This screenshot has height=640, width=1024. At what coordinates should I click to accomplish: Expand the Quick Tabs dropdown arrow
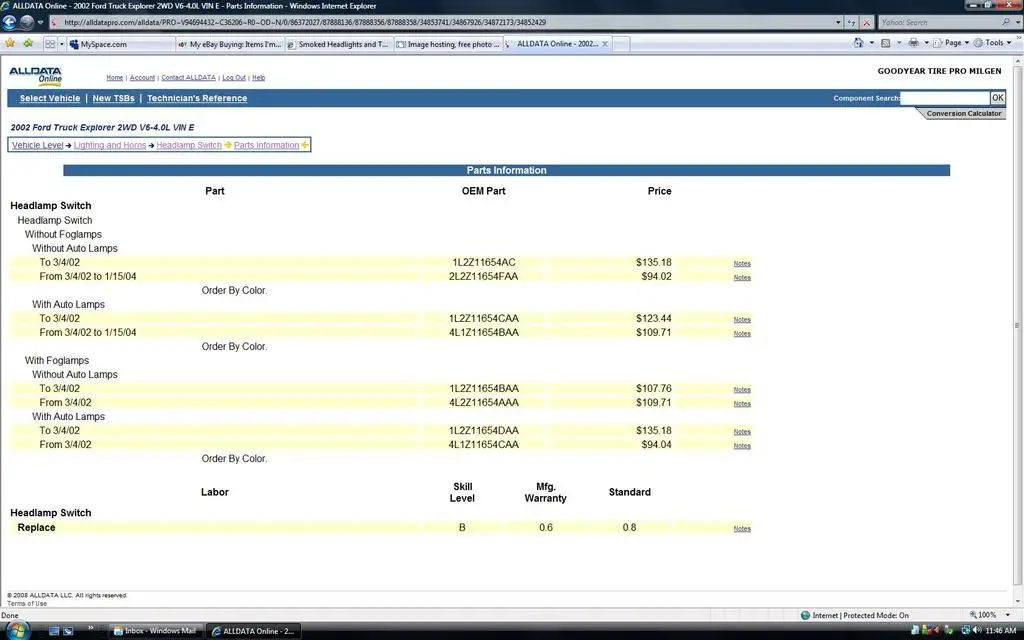pos(62,44)
